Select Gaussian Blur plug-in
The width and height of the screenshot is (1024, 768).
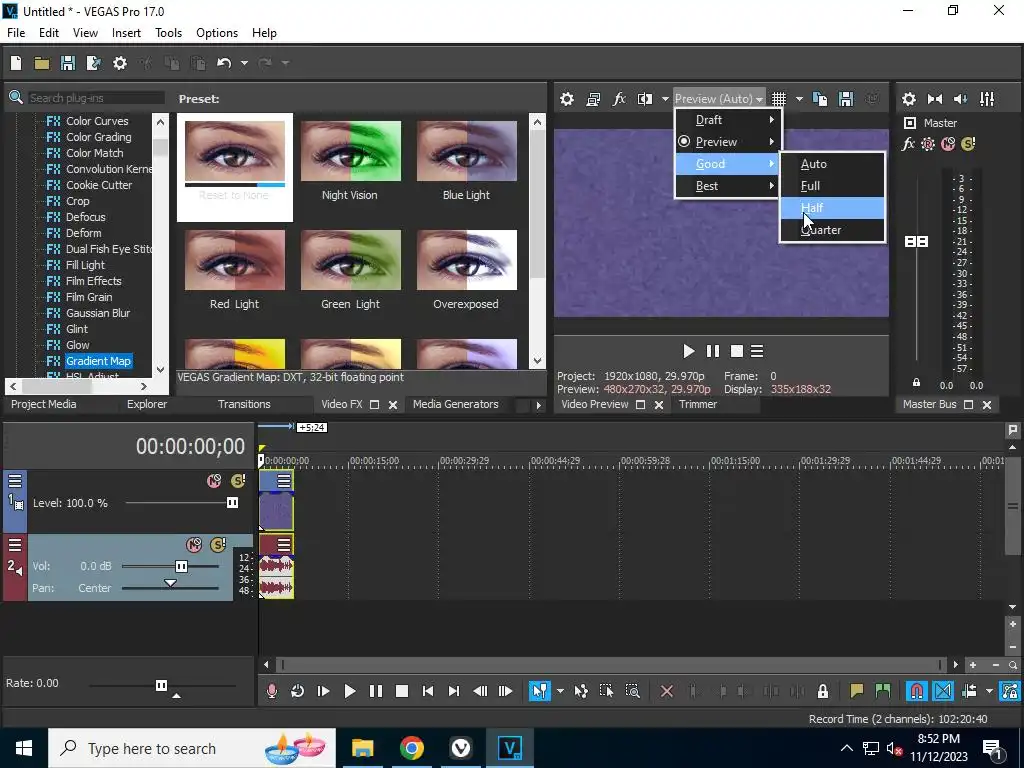coord(97,313)
